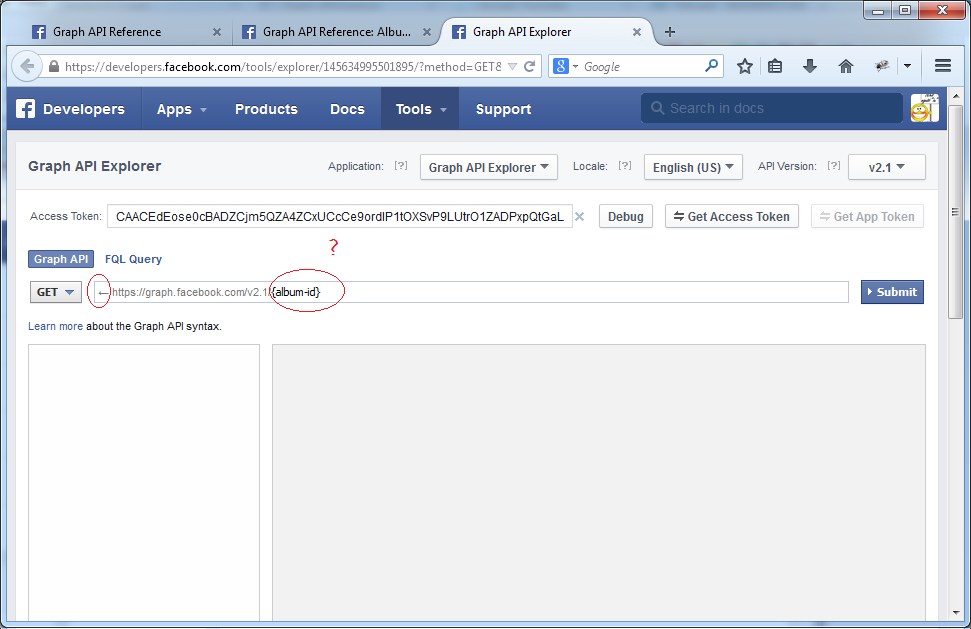
Task: Click the page vertical scrollbar thumb
Action: click(x=955, y=212)
